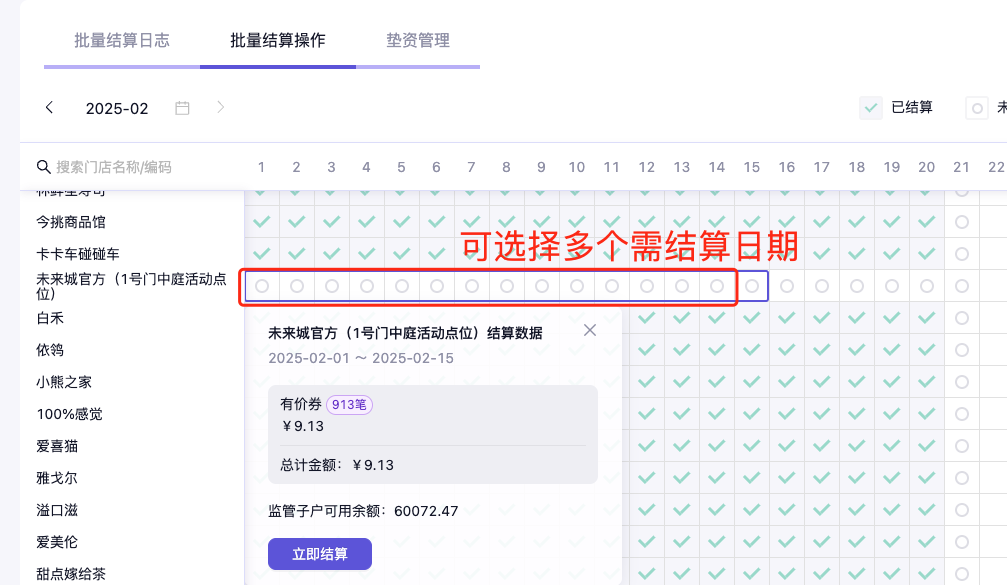
Task: Open the calendar date picker icon
Action: coord(182,108)
